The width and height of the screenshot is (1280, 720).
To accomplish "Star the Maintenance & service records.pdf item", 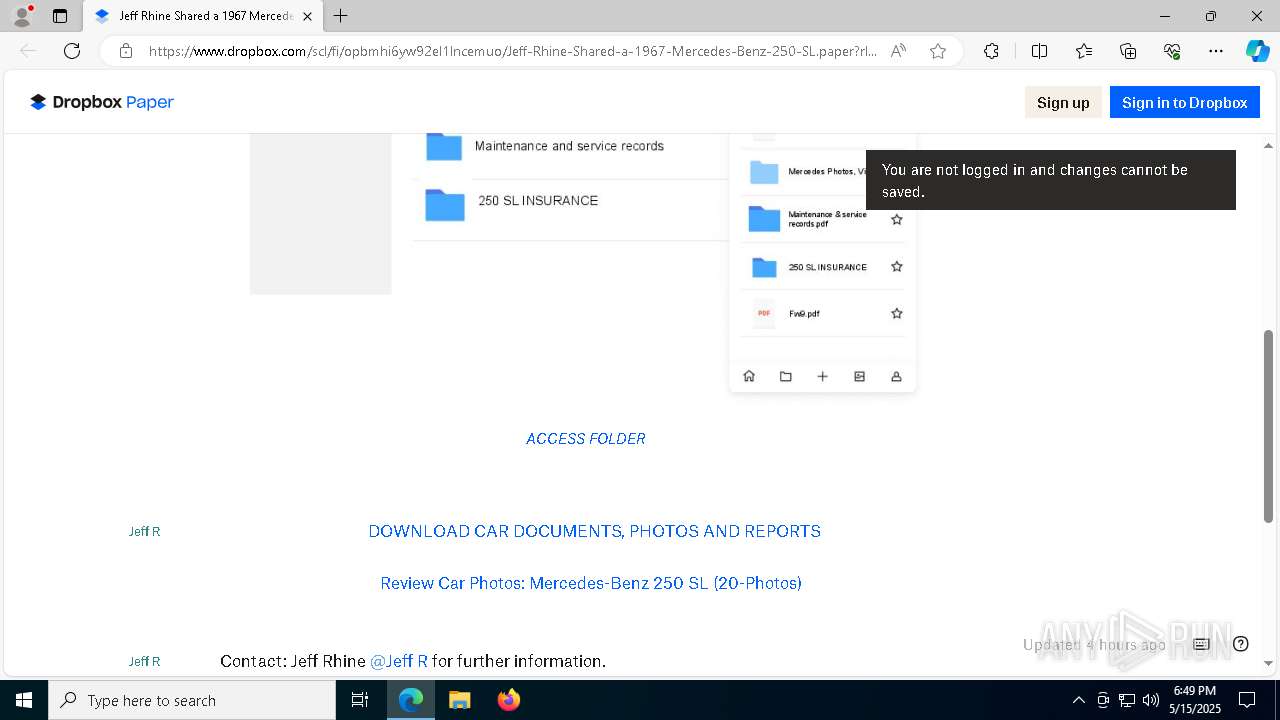I will click(x=897, y=219).
